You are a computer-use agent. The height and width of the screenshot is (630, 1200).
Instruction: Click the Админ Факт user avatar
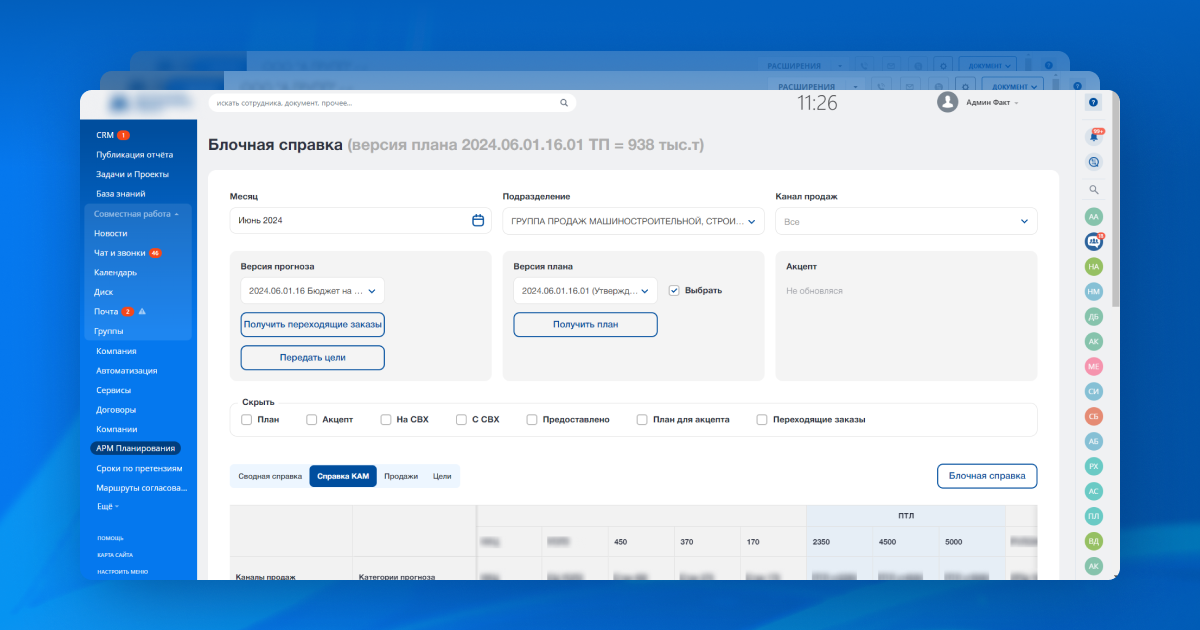click(947, 102)
